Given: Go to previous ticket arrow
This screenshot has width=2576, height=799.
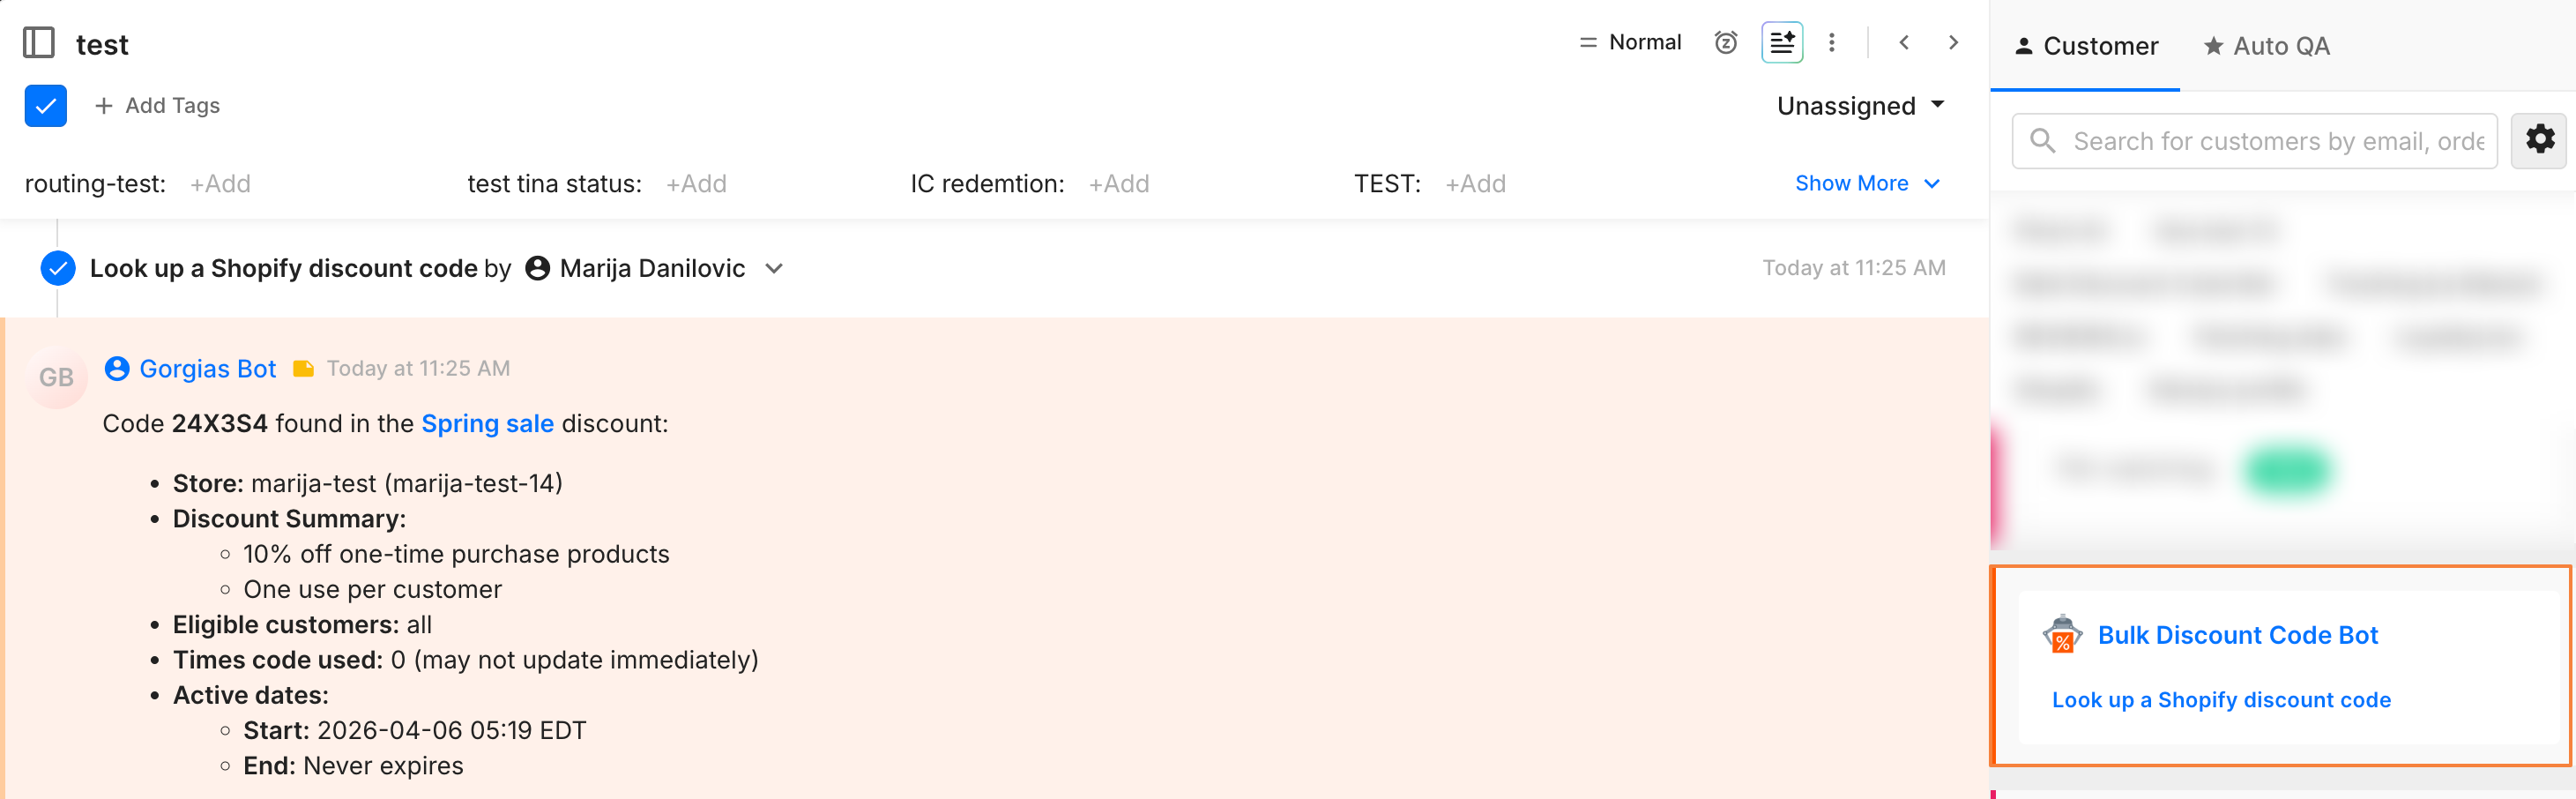Looking at the screenshot, I should point(1904,43).
